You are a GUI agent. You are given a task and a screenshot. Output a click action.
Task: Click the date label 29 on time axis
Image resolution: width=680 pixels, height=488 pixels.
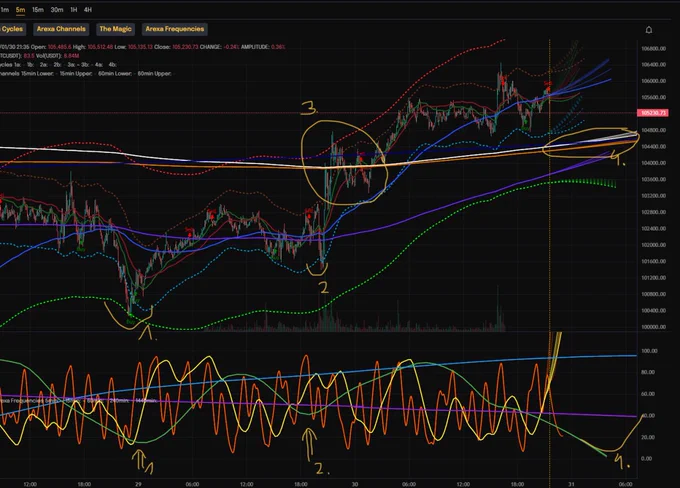coord(138,484)
